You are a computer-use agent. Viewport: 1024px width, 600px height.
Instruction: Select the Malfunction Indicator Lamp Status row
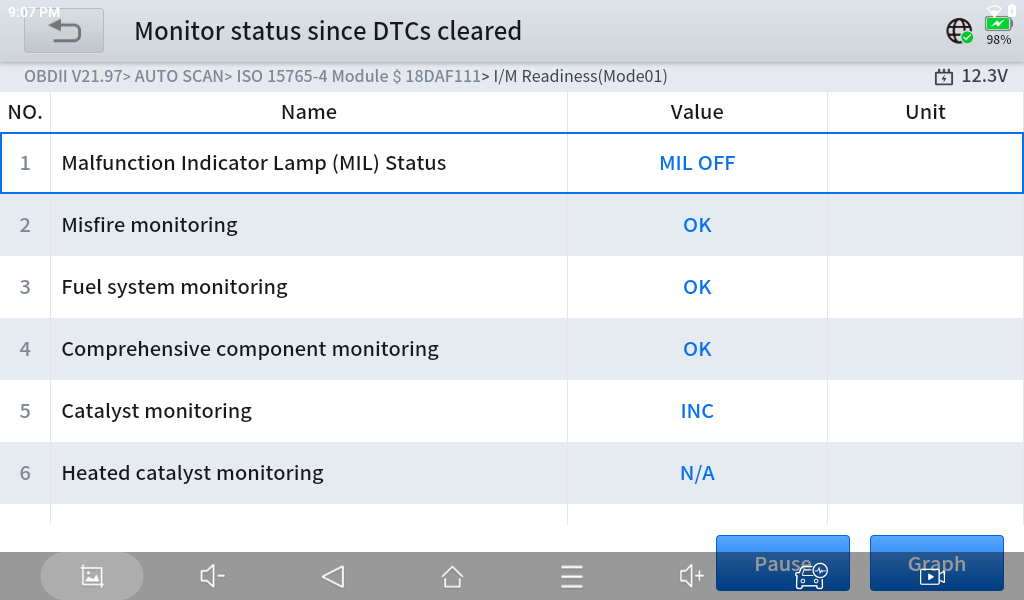[512, 163]
